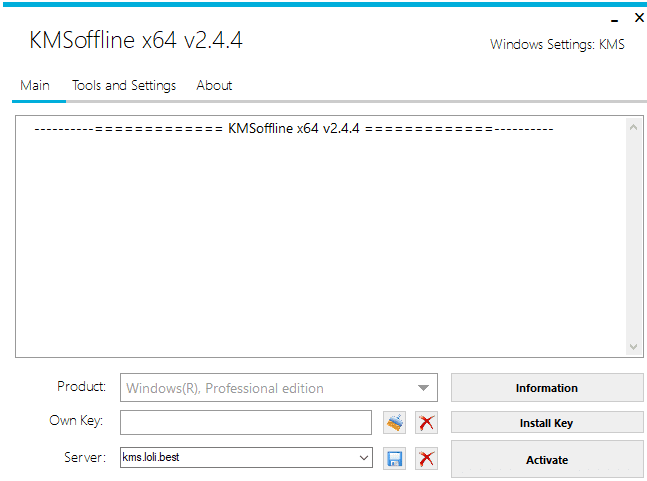This screenshot has height=481, width=647.
Task: Save the server address with floppy disk icon
Action: (394, 458)
